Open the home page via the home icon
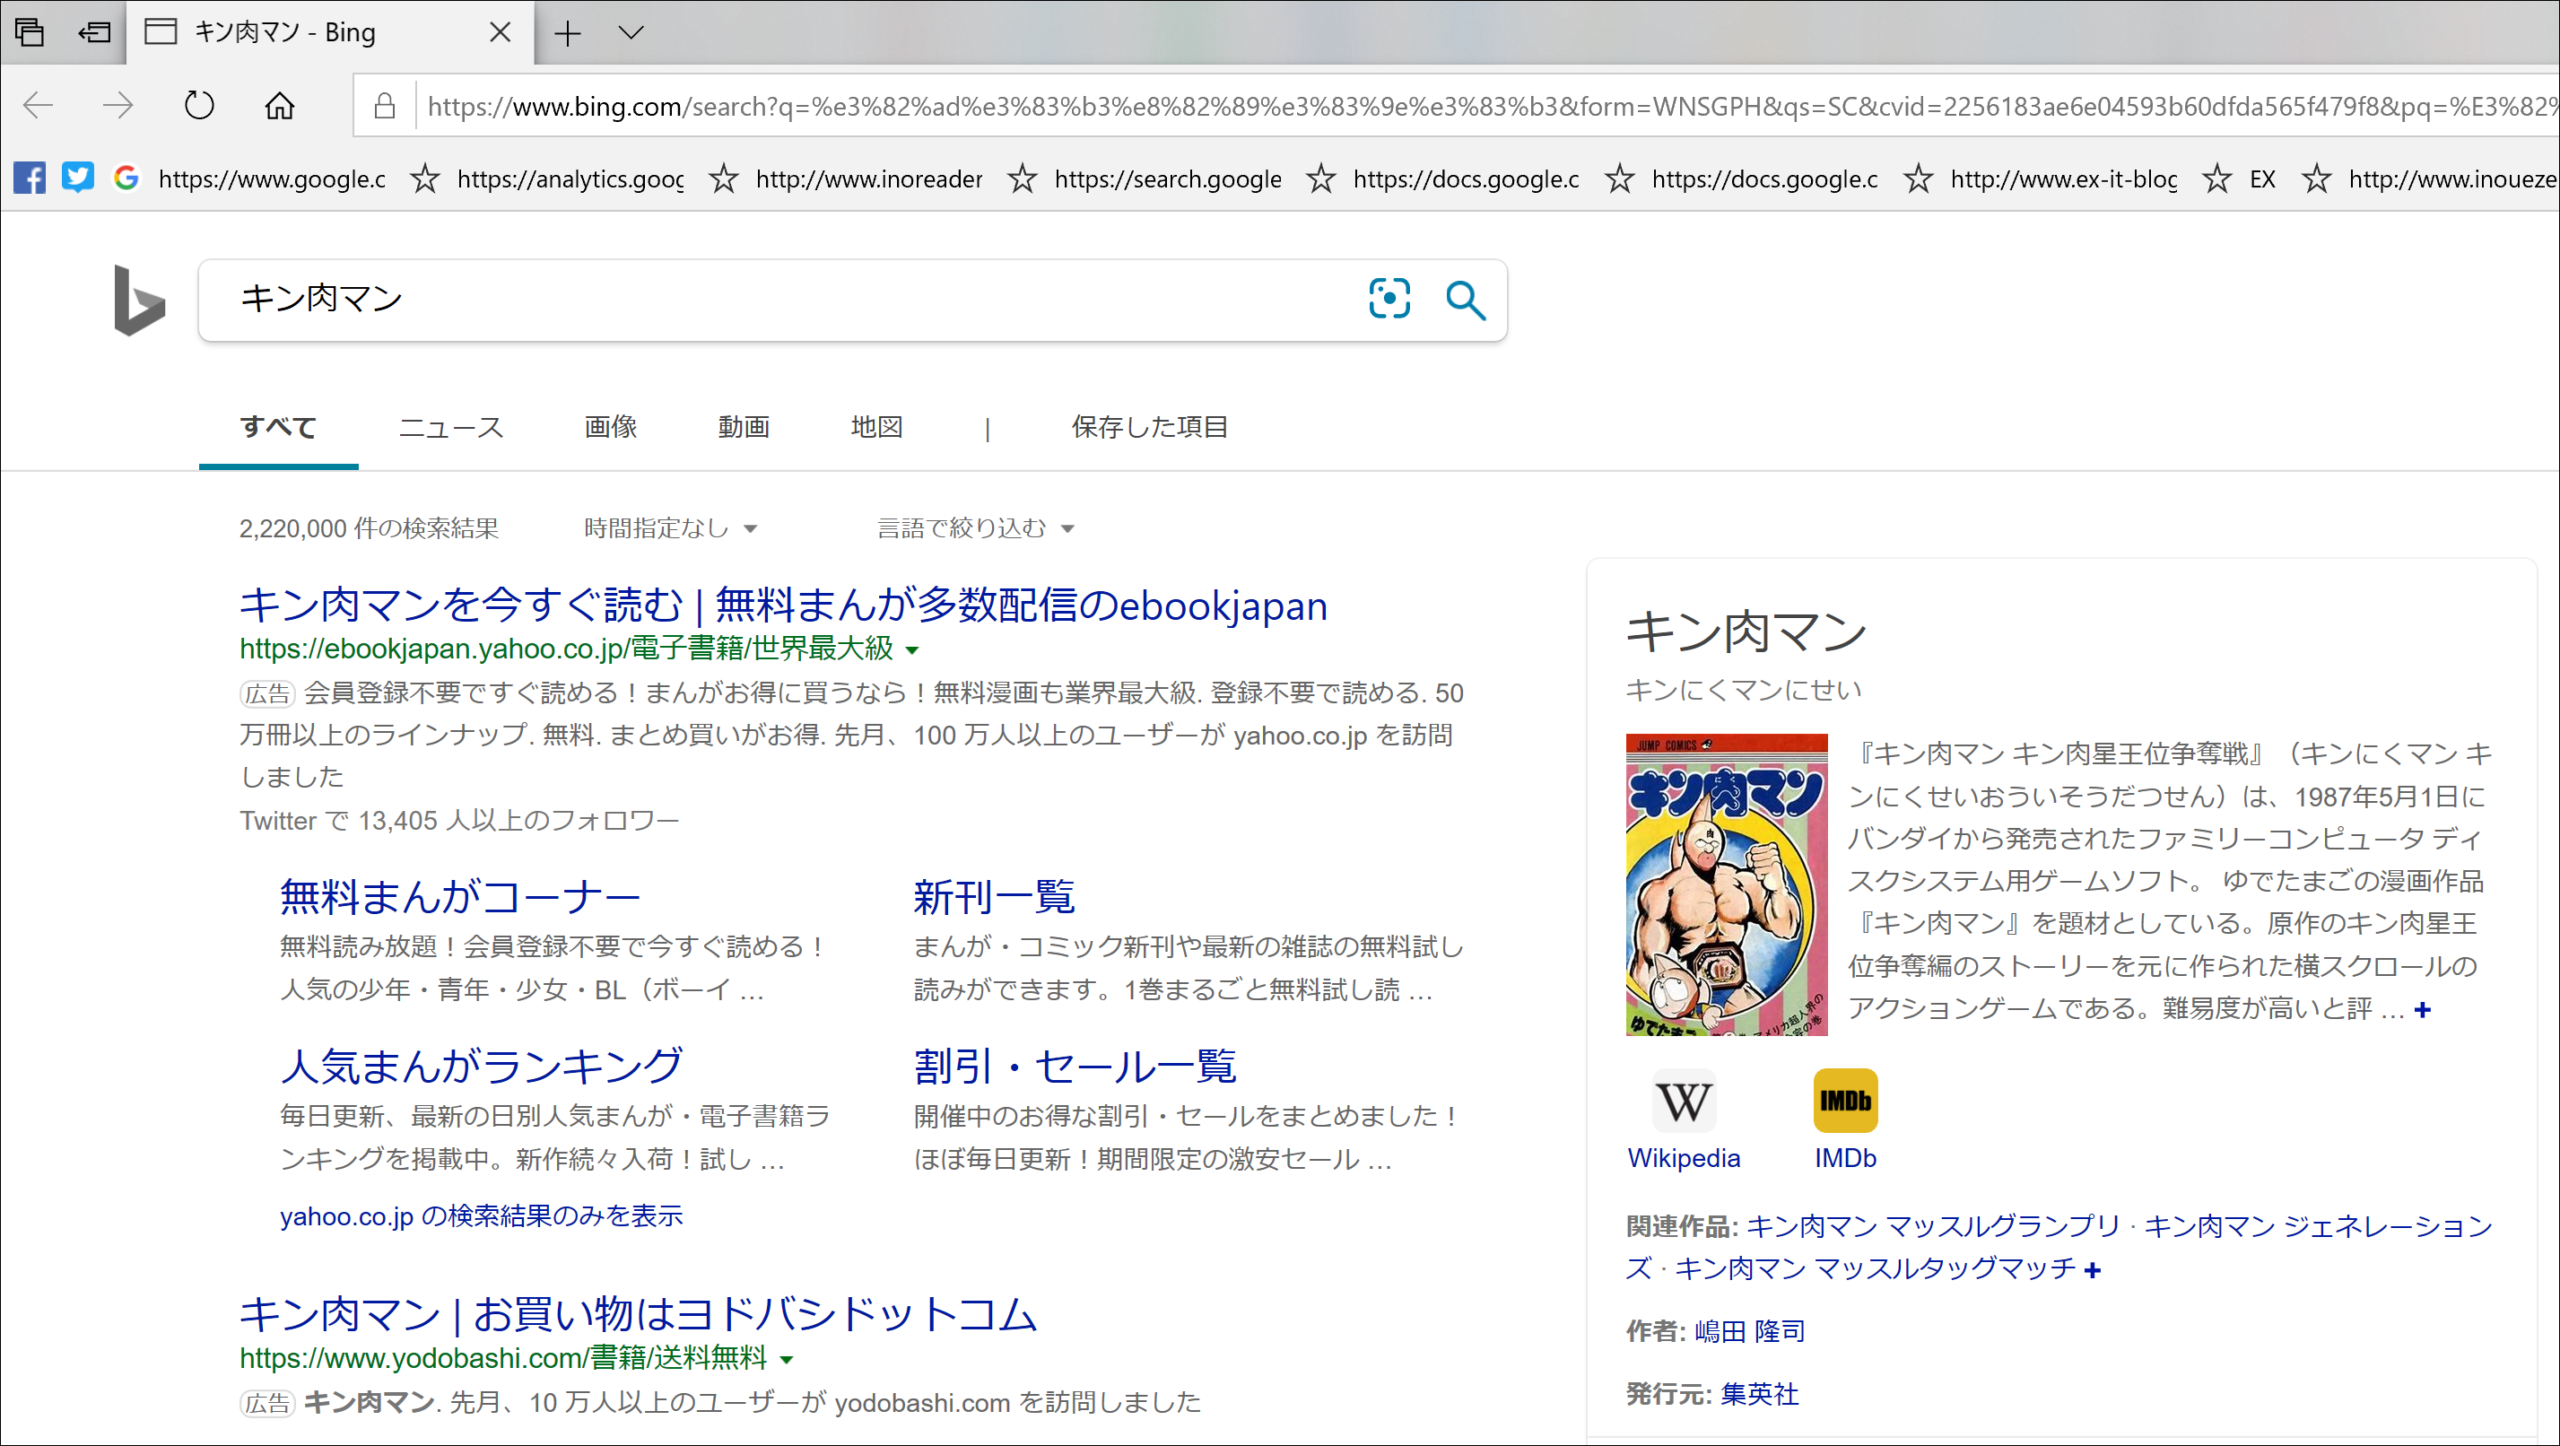Viewport: 2560px width, 1446px height. [279, 105]
